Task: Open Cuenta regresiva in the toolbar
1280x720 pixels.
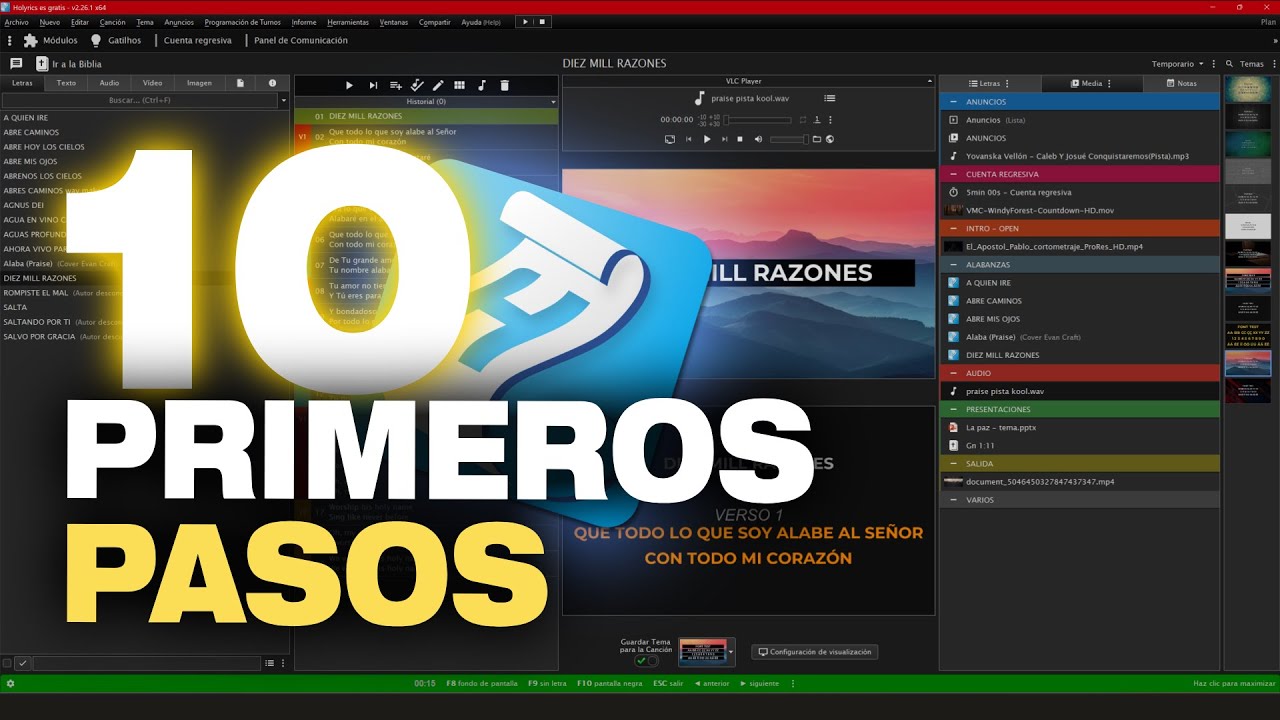Action: tap(197, 41)
